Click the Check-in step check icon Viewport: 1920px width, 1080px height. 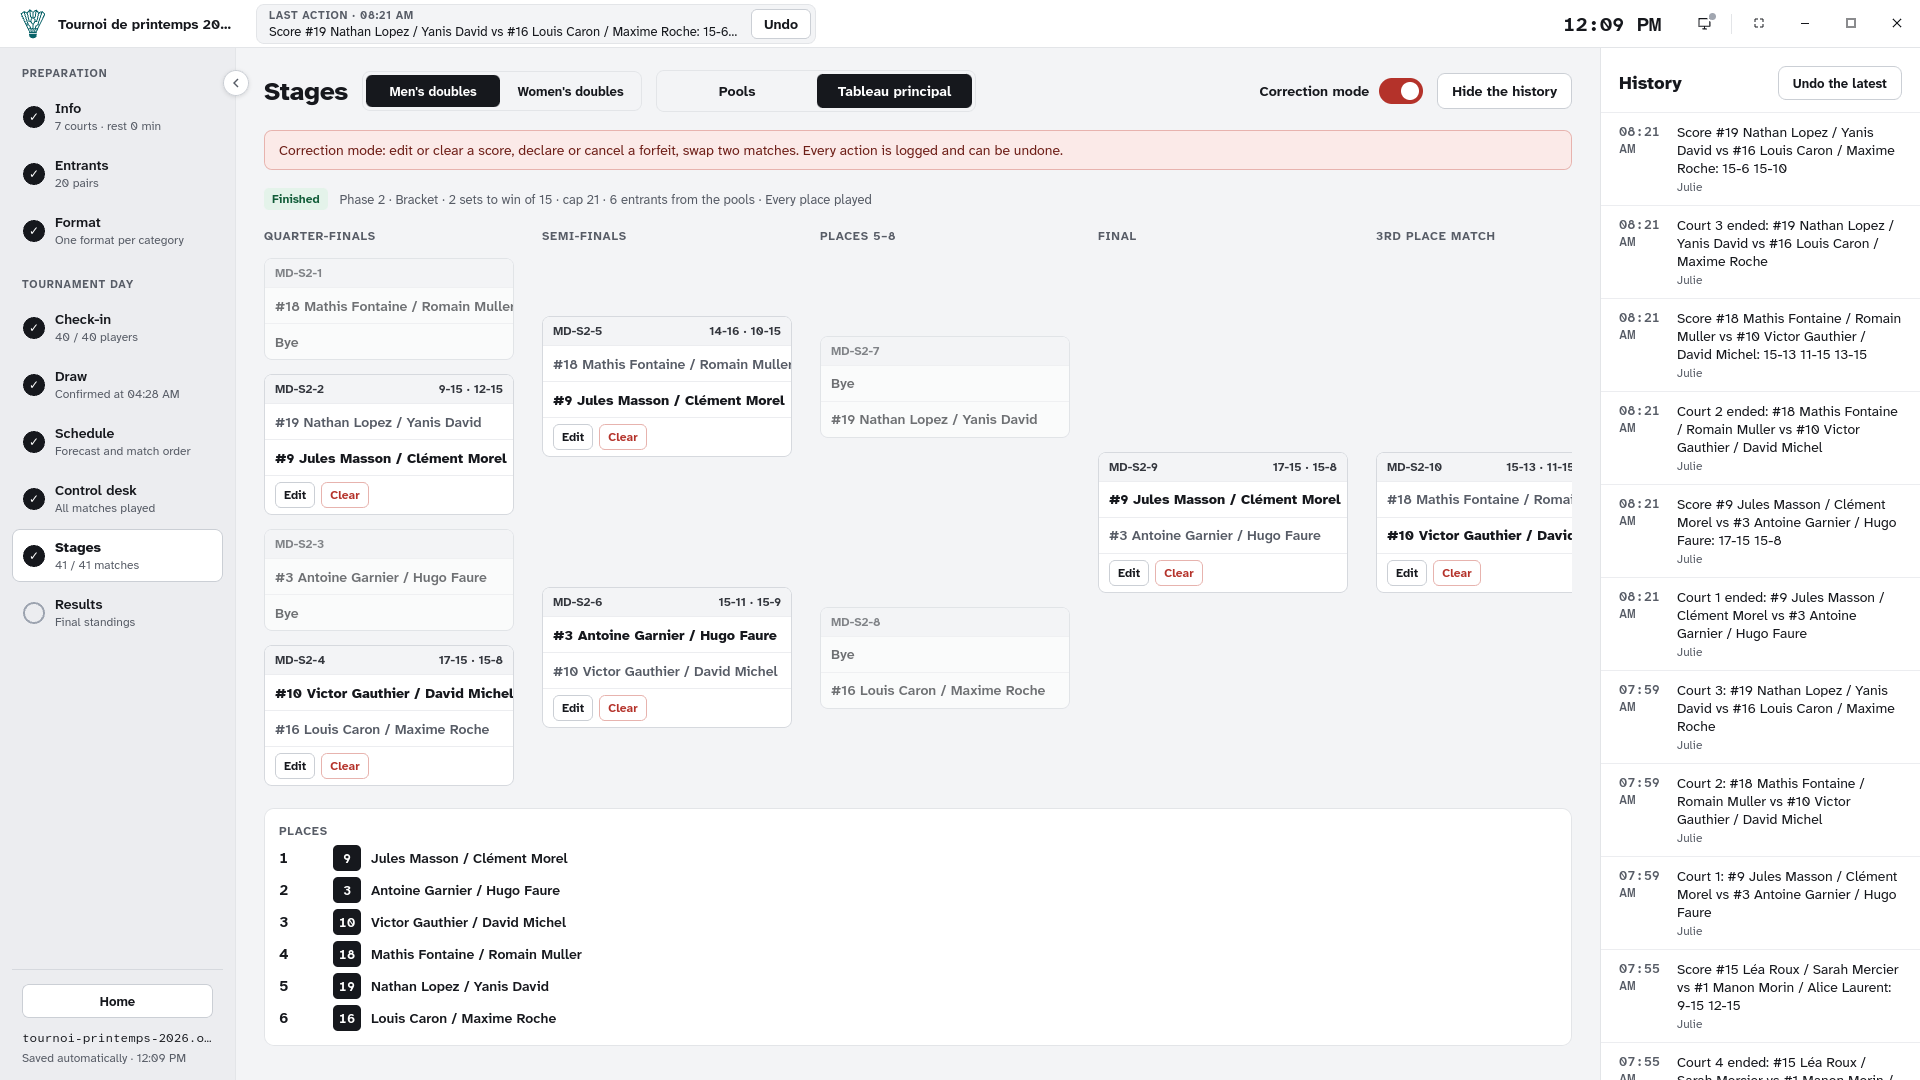(x=34, y=328)
